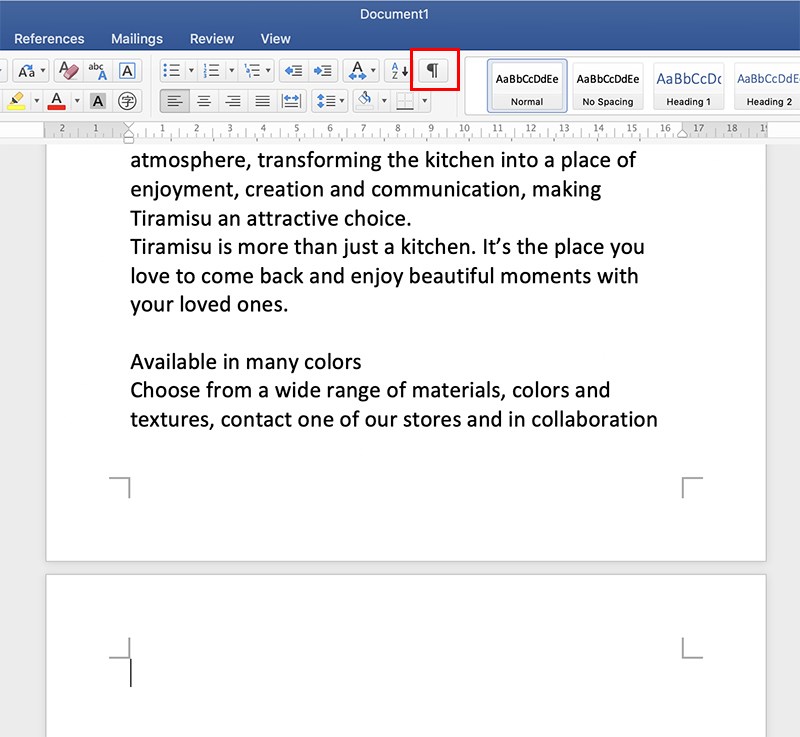Viewport: 800px width, 737px height.
Task: Expand the shading color dropdown
Action: click(x=384, y=100)
